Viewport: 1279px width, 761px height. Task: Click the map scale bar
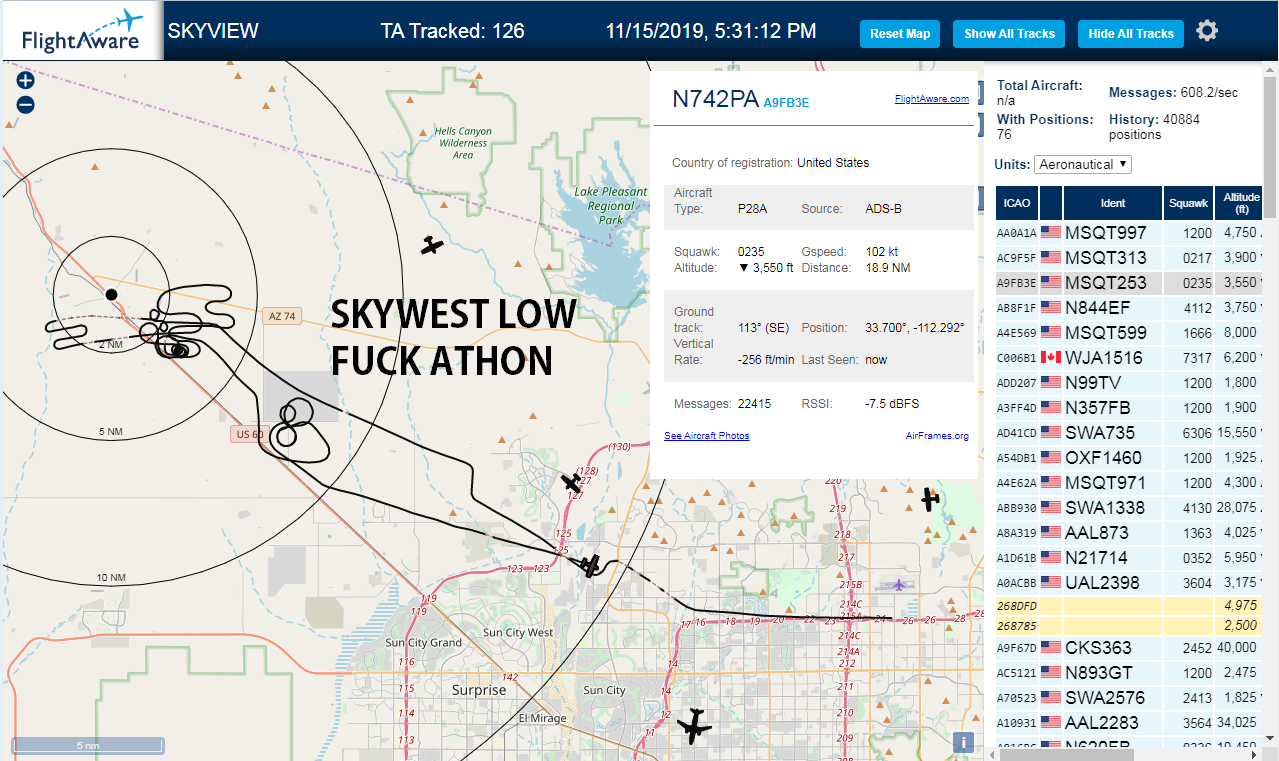tap(88, 745)
